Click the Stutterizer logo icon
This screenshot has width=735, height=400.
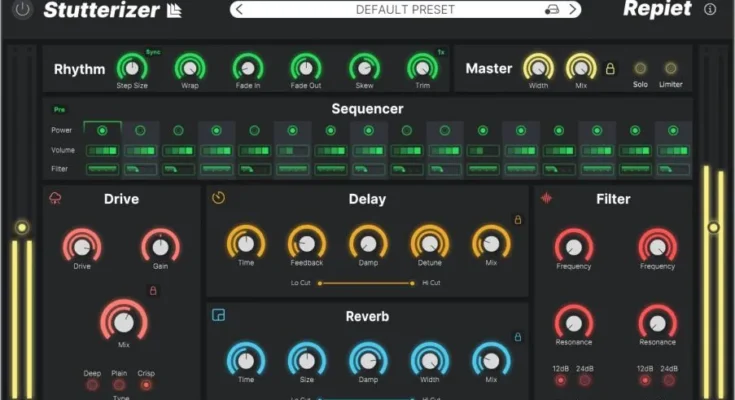174,10
